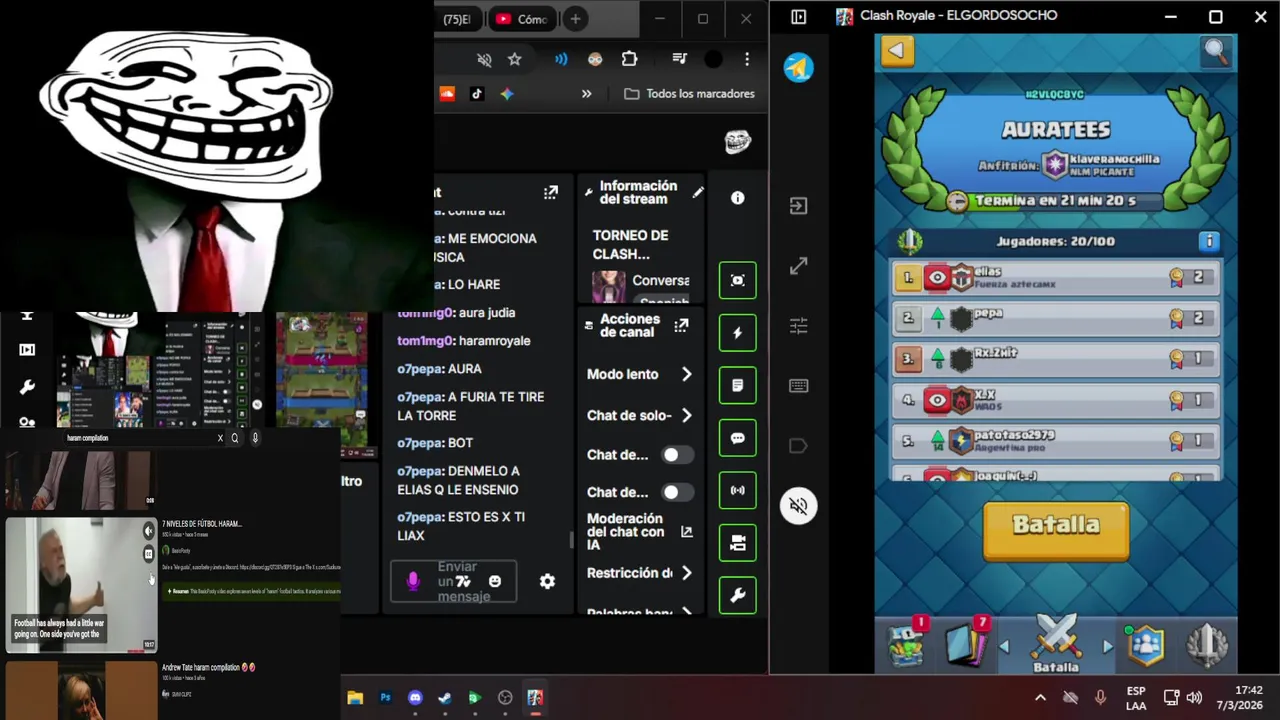Image resolution: width=1280 pixels, height=720 pixels.
Task: Open Todos los marcadores folder
Action: pos(689,93)
